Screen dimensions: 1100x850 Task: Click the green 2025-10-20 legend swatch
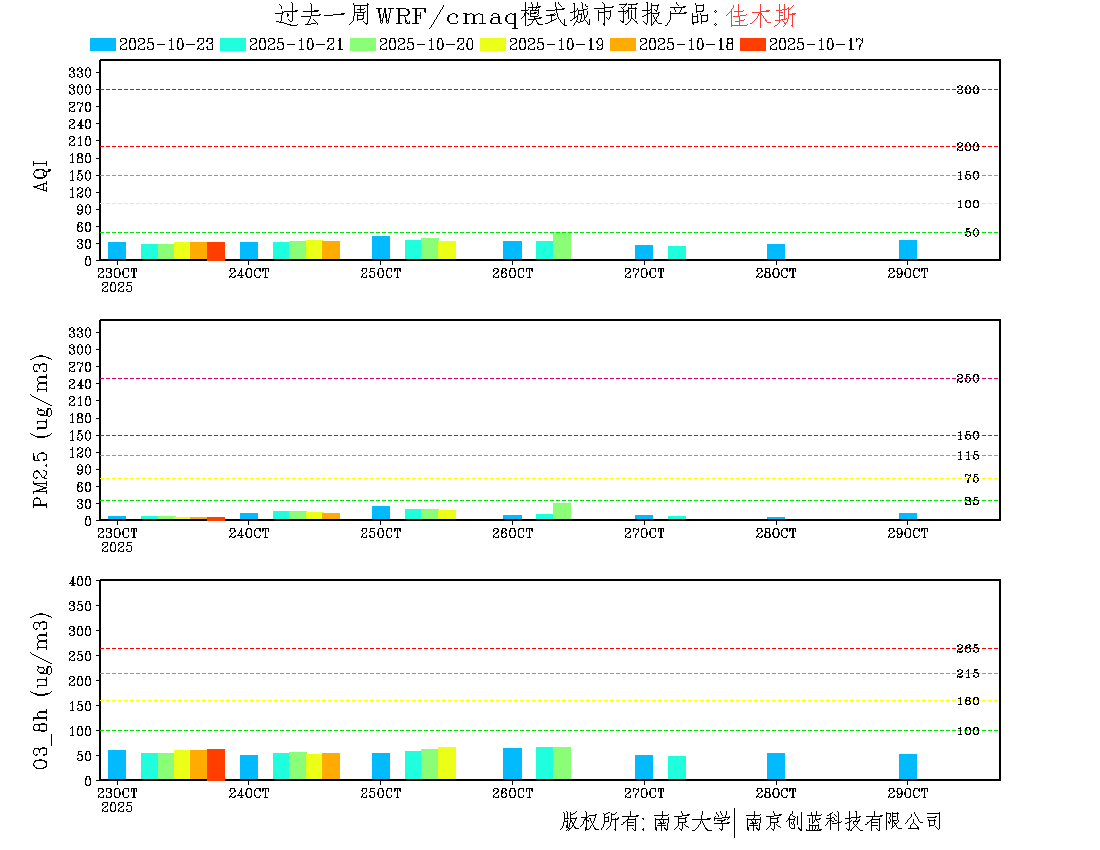[363, 44]
